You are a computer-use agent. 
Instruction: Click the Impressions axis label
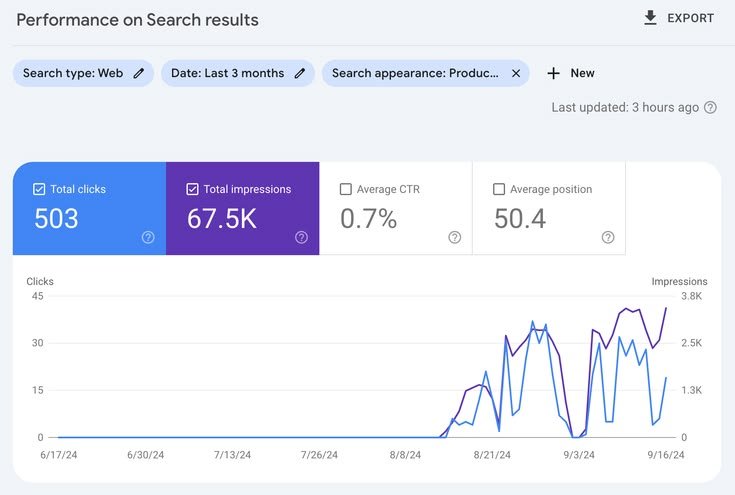679,281
